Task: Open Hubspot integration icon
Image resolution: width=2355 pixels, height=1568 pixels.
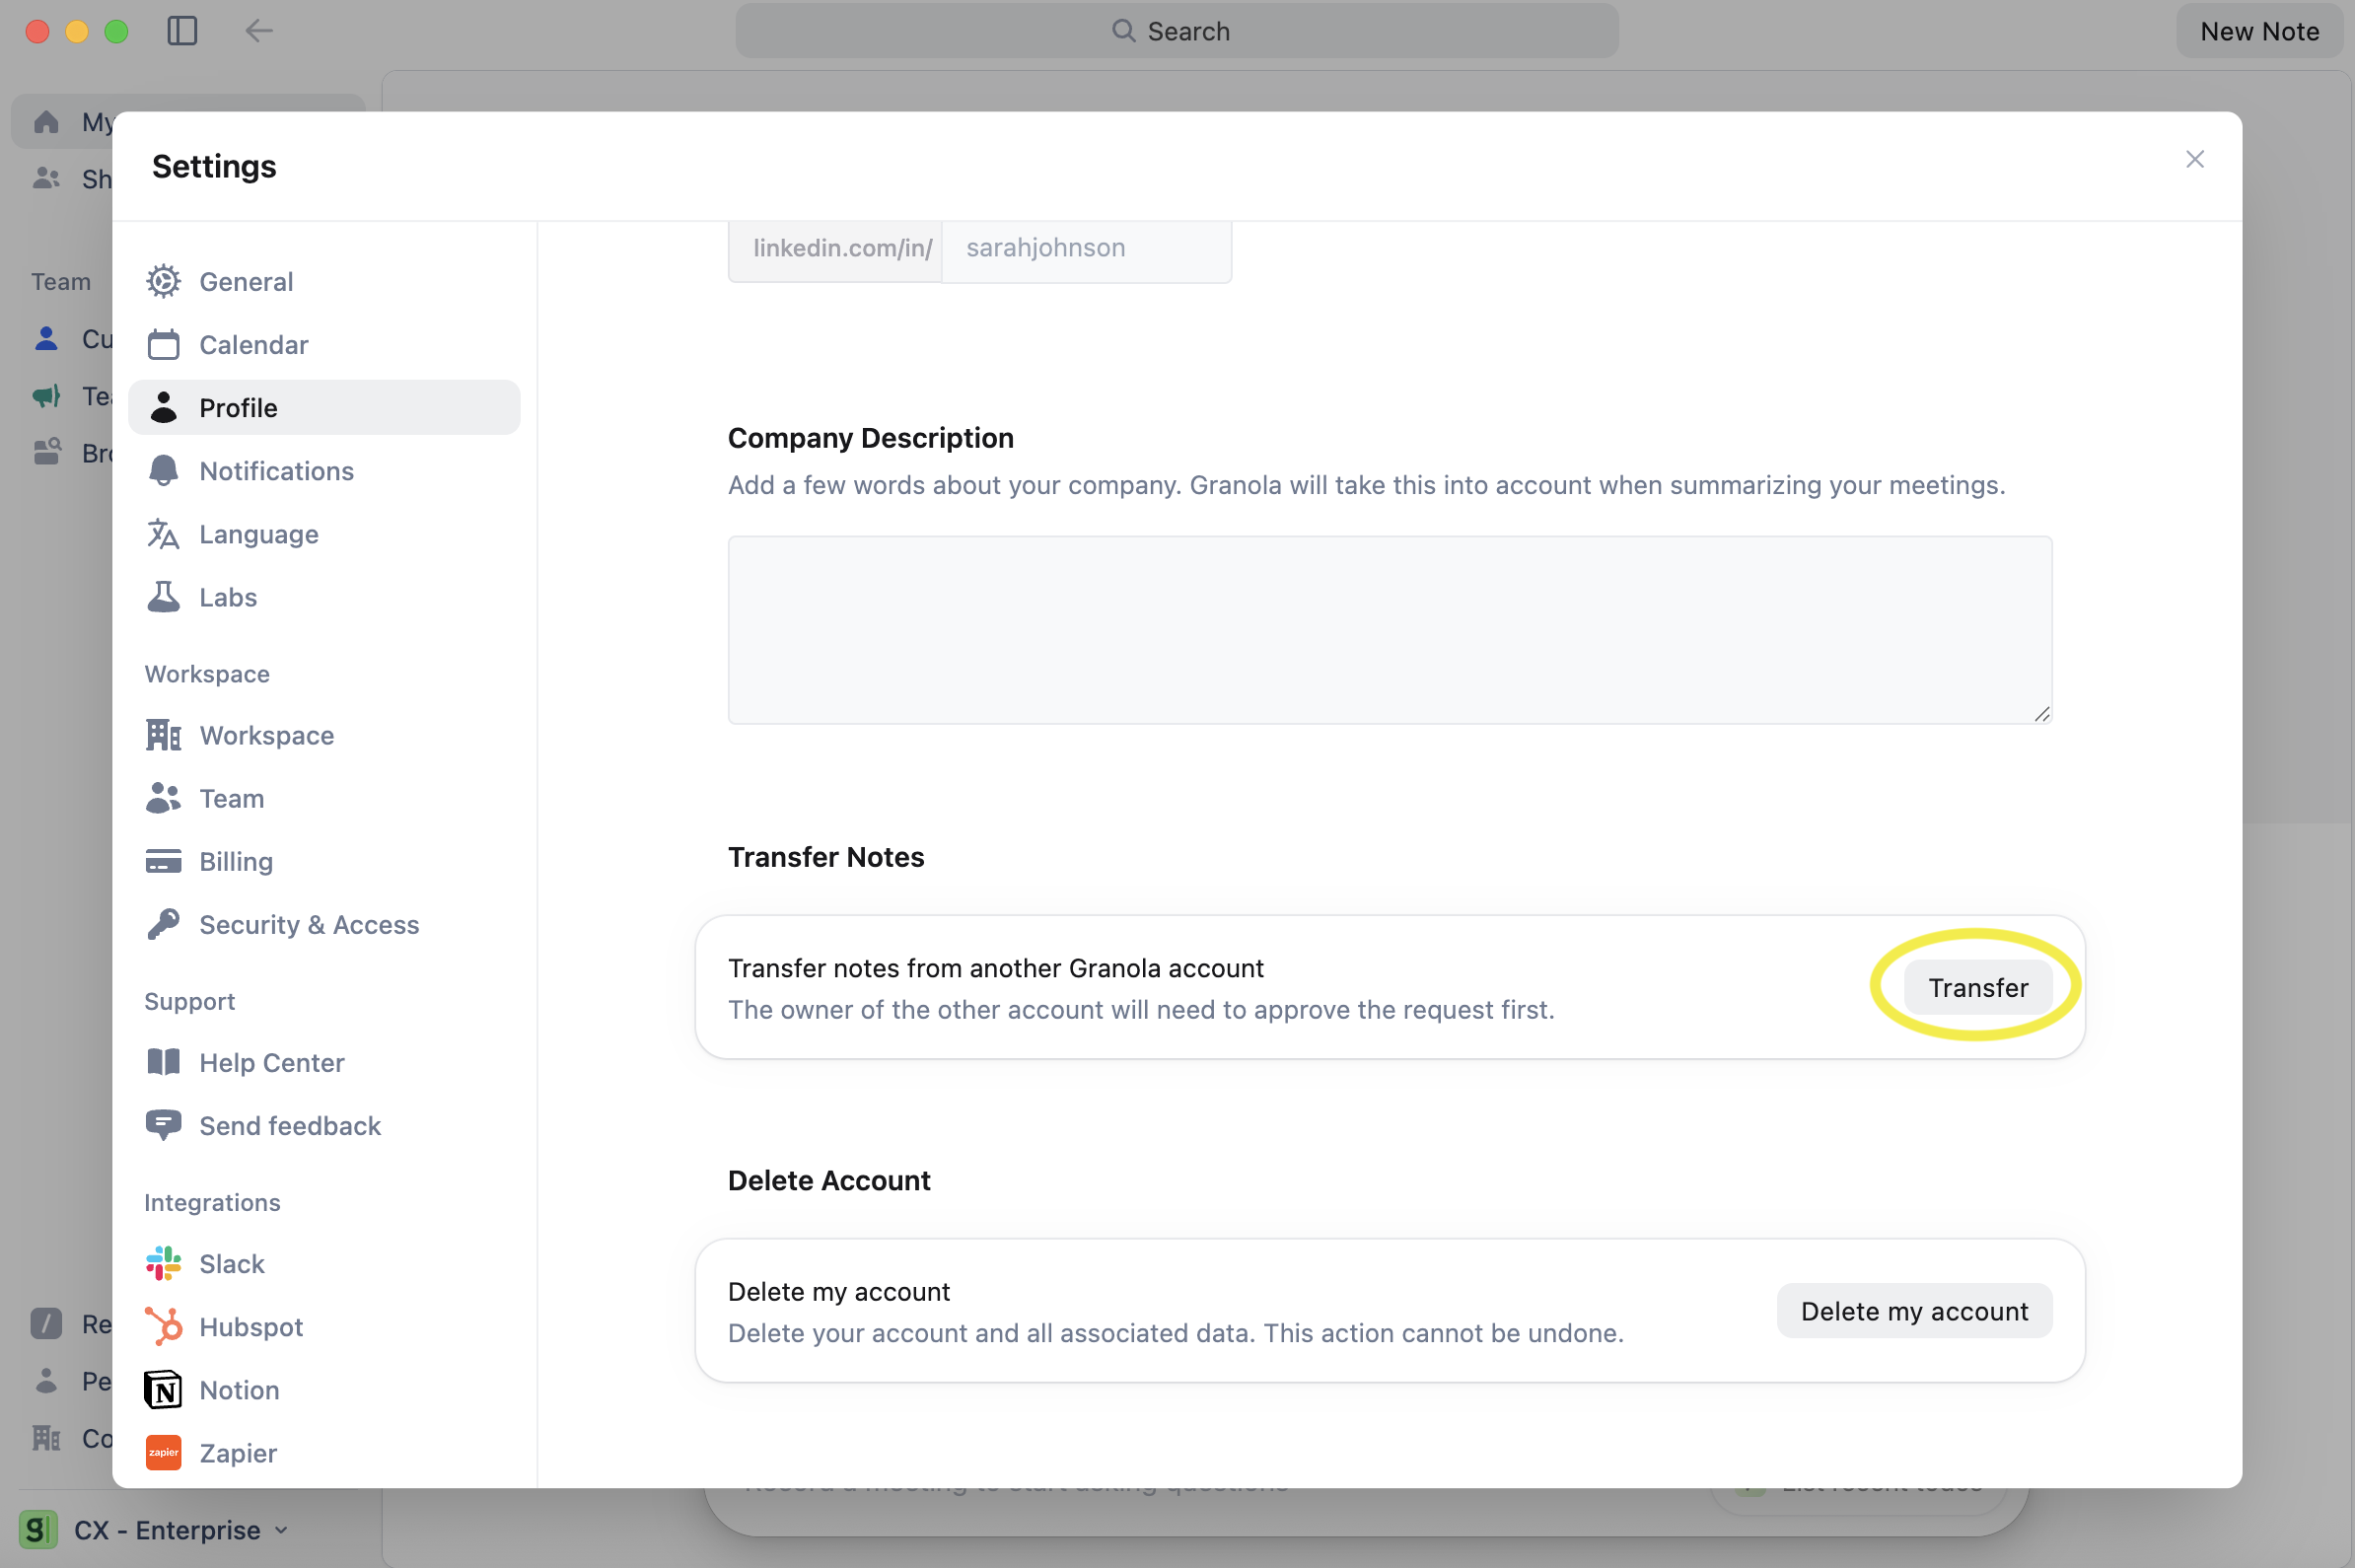Action: click(x=163, y=1327)
